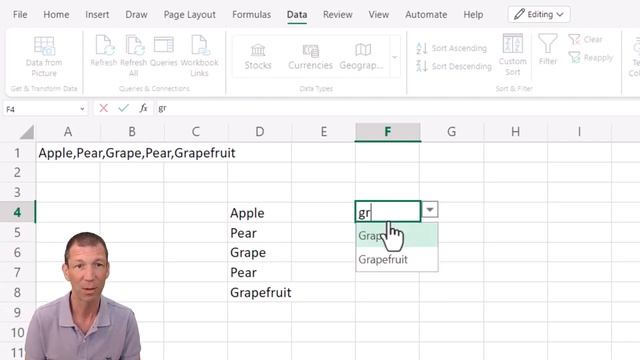640x360 pixels.
Task: Click the Pear cell in row 5
Action: coord(260,233)
